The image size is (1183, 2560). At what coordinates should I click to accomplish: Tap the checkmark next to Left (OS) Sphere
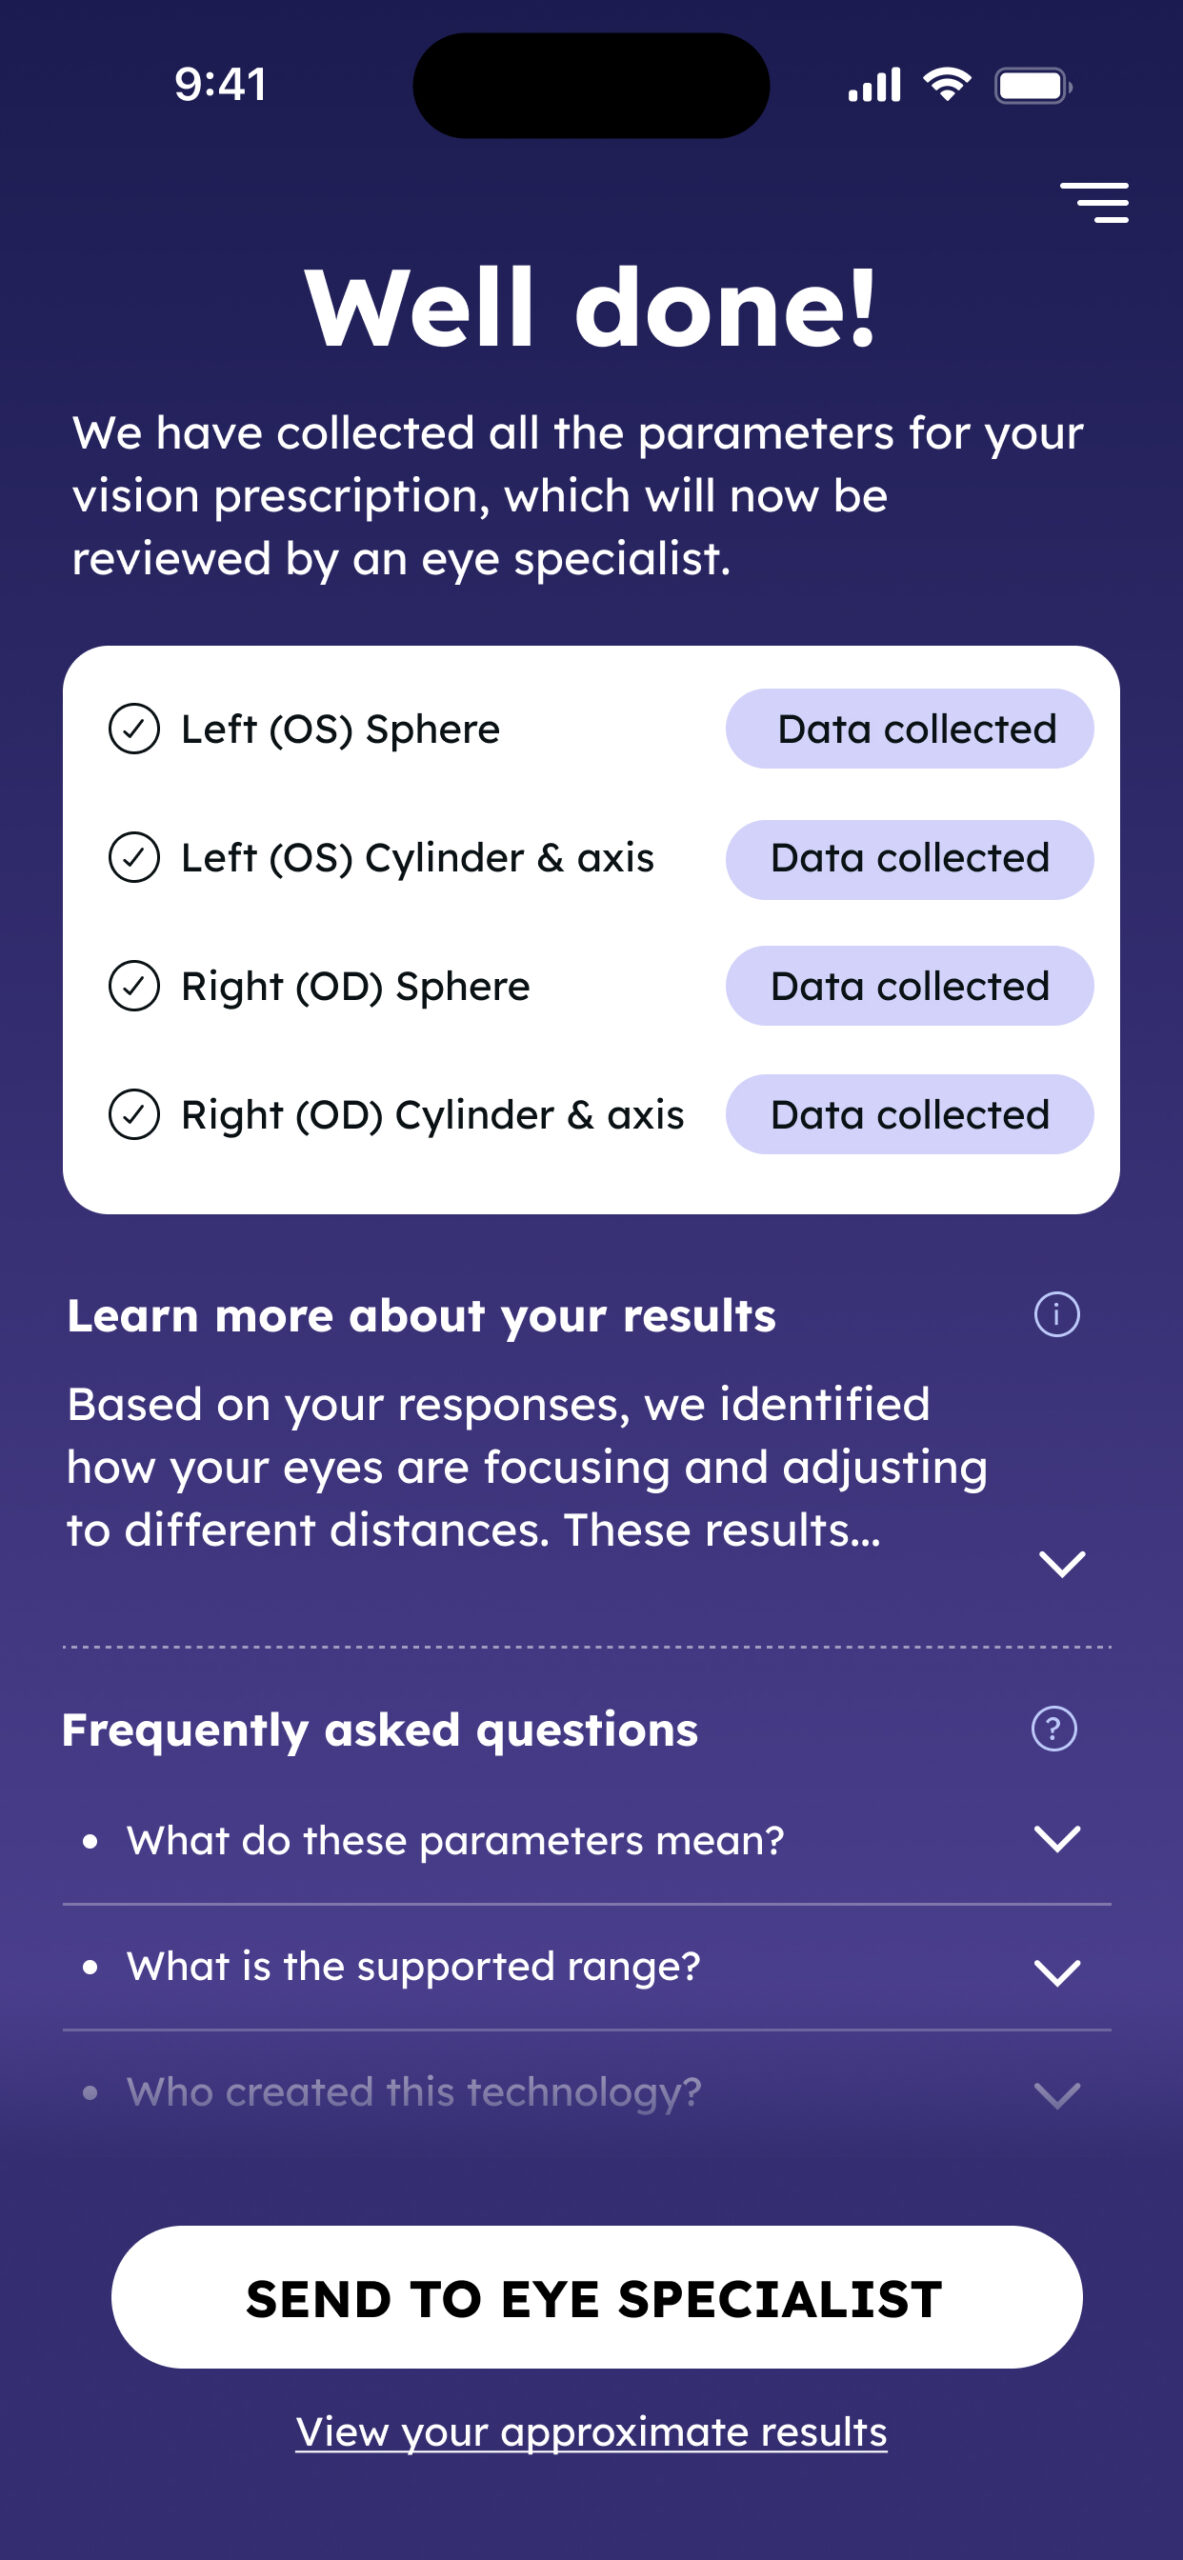(x=134, y=729)
